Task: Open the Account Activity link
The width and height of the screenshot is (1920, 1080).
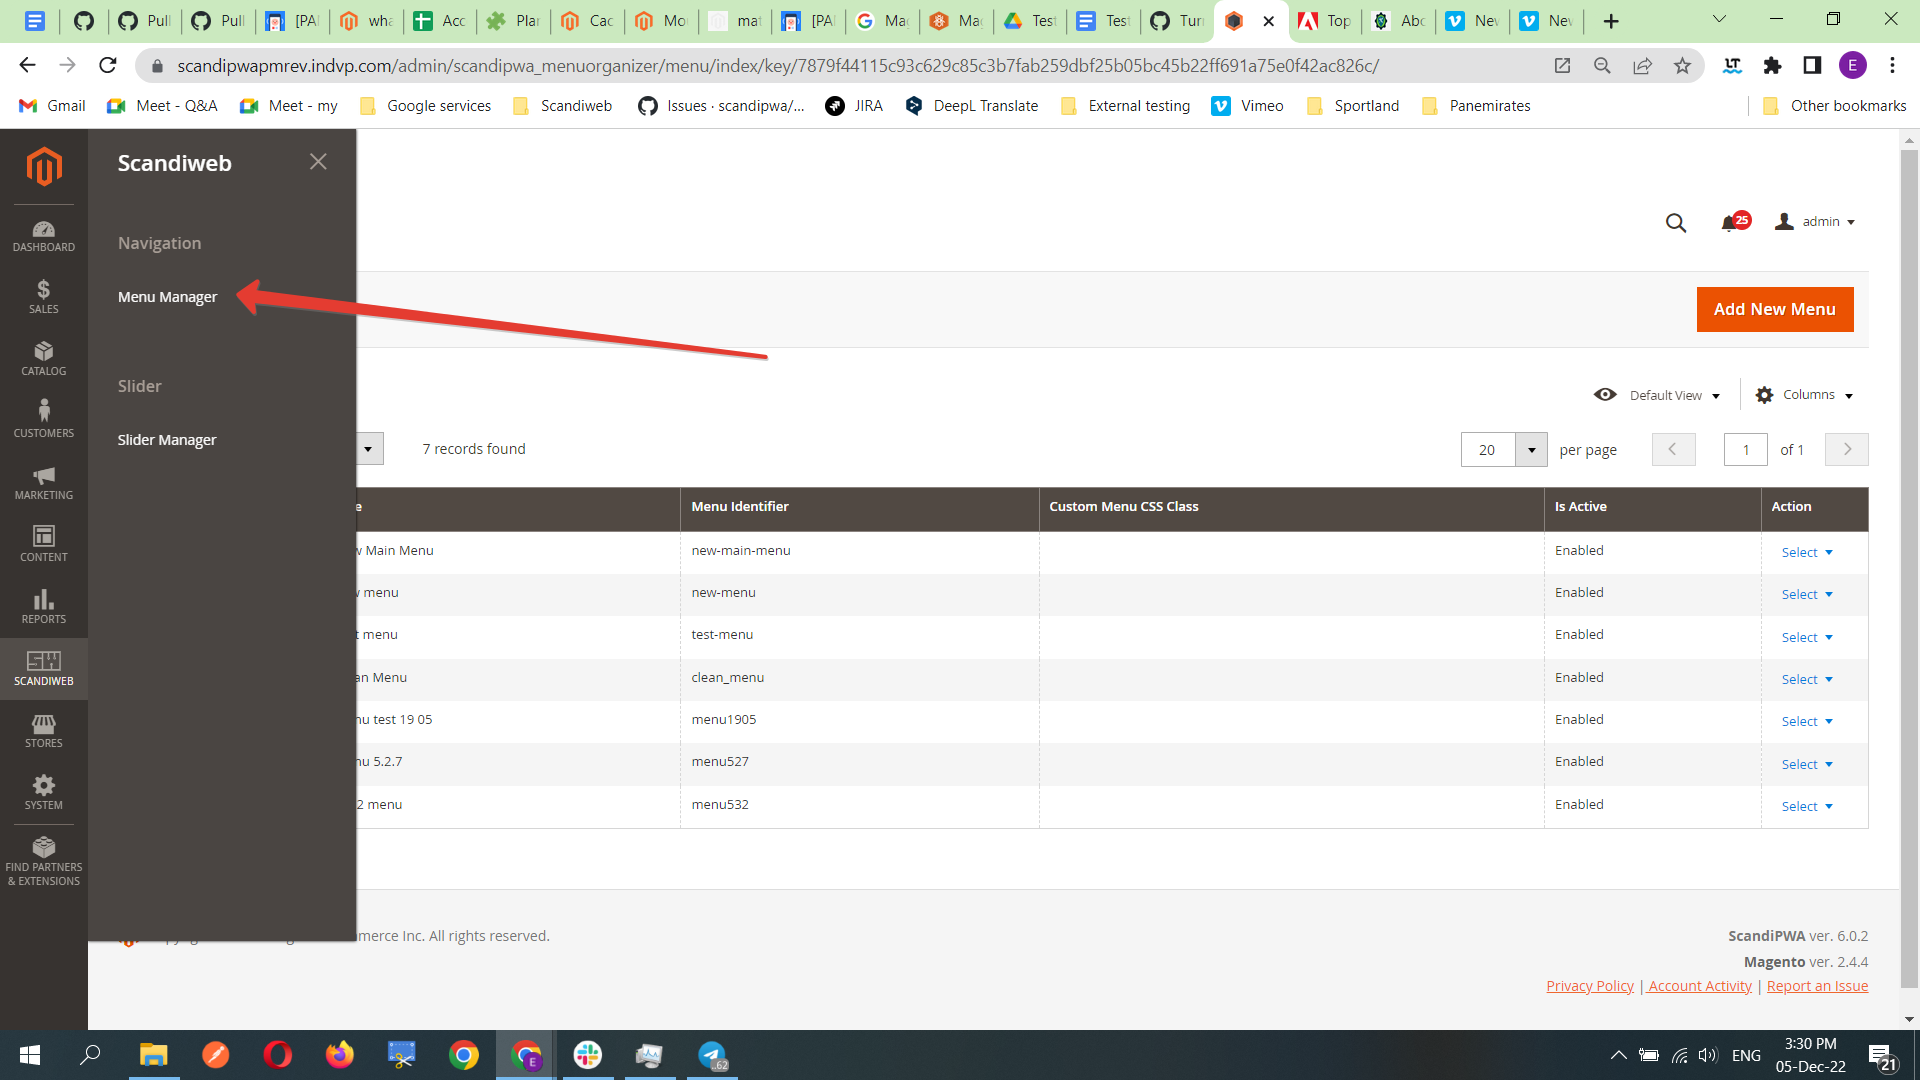Action: [x=1699, y=986]
